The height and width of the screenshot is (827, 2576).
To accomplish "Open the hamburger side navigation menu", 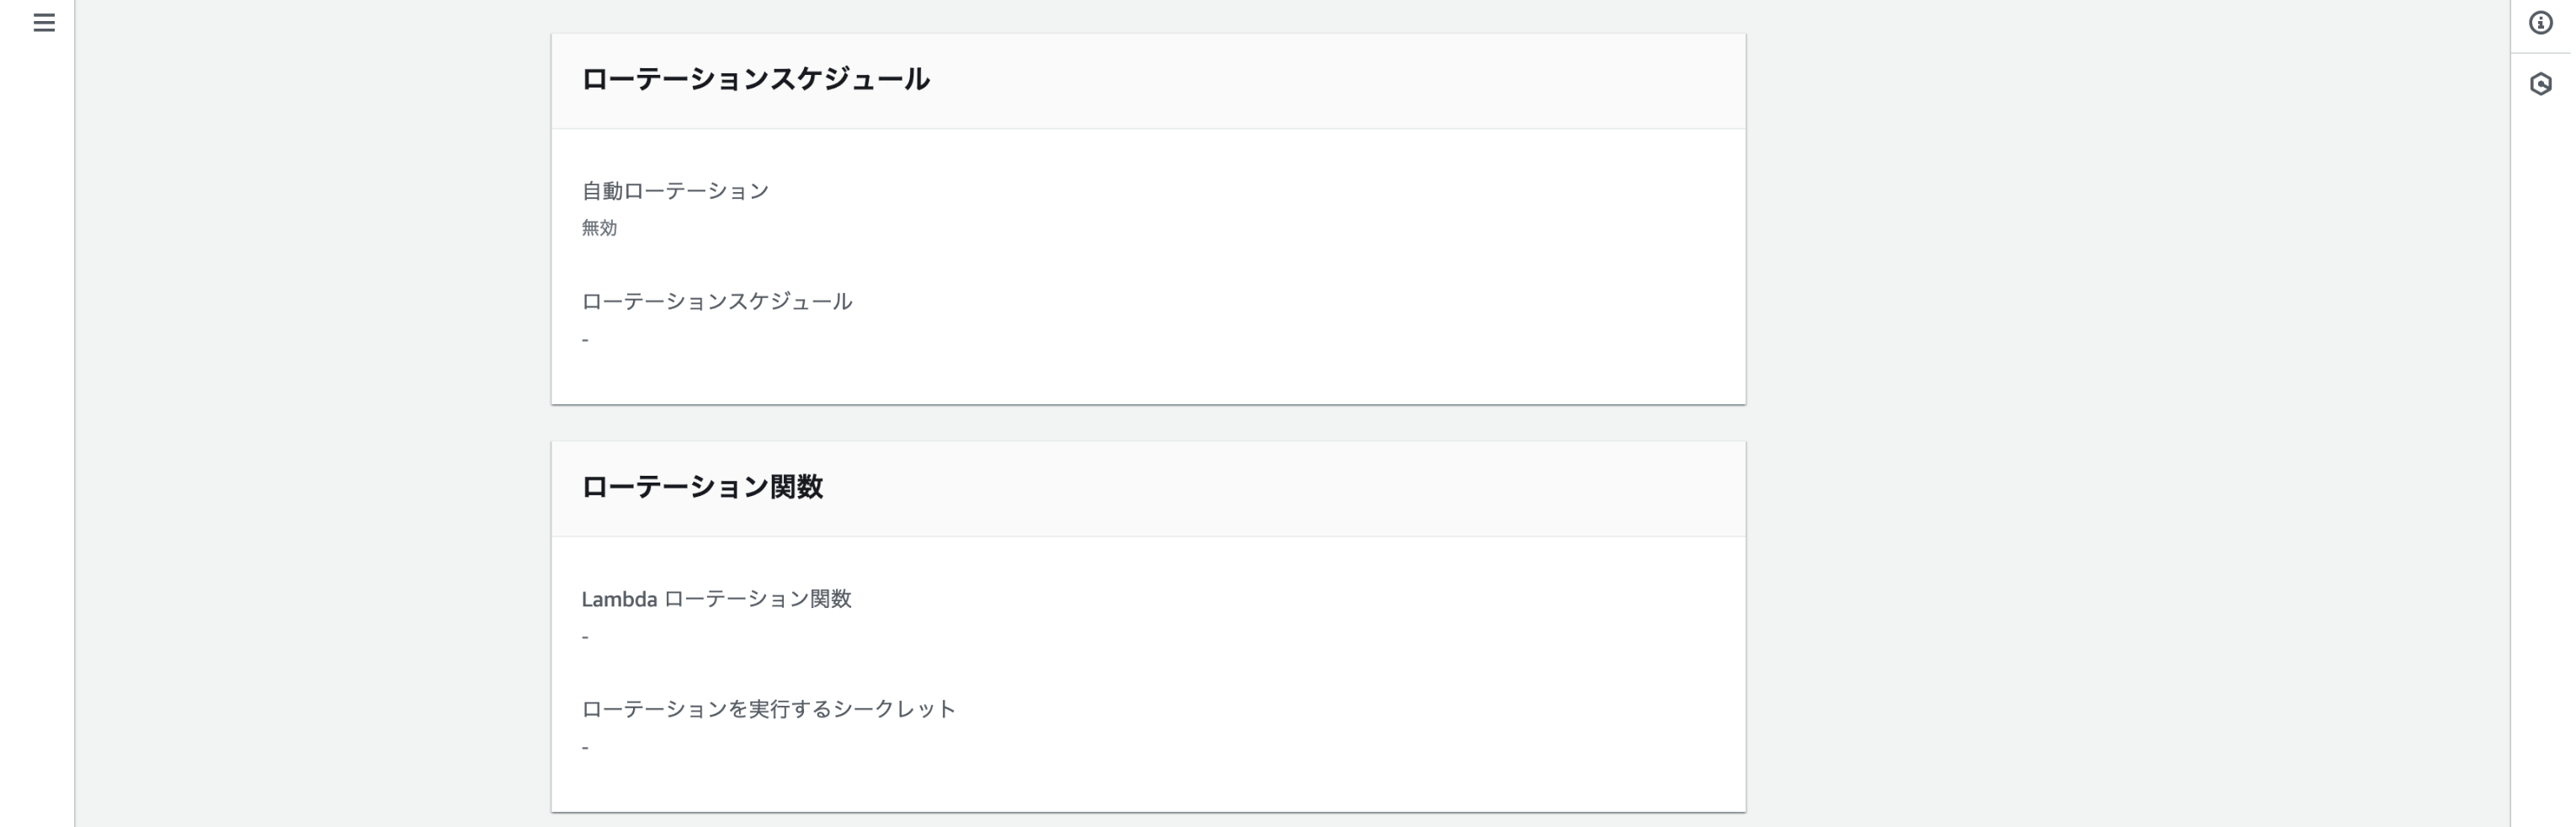I will click(x=44, y=22).
